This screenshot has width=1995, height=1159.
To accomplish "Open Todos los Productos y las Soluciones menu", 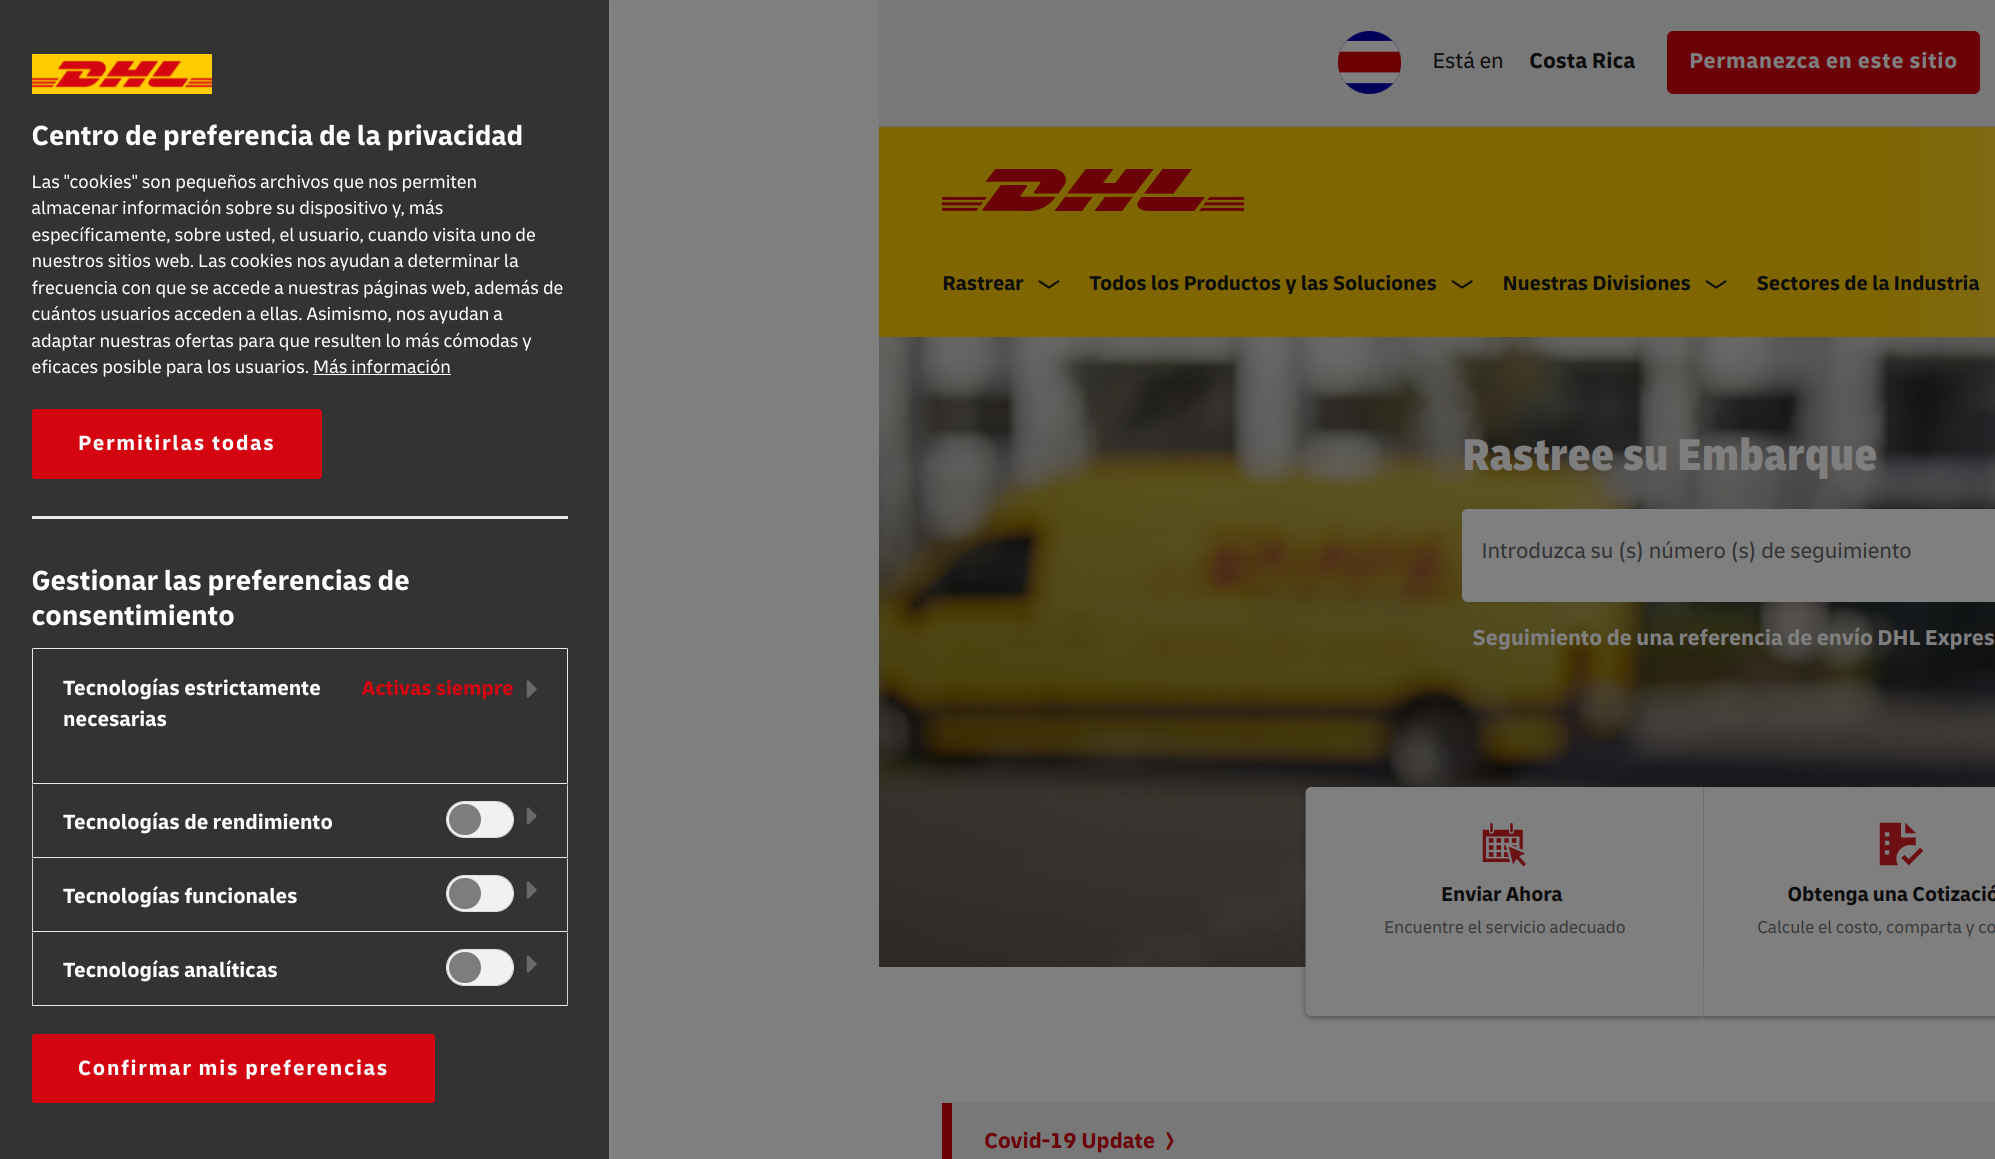I will 1280,284.
